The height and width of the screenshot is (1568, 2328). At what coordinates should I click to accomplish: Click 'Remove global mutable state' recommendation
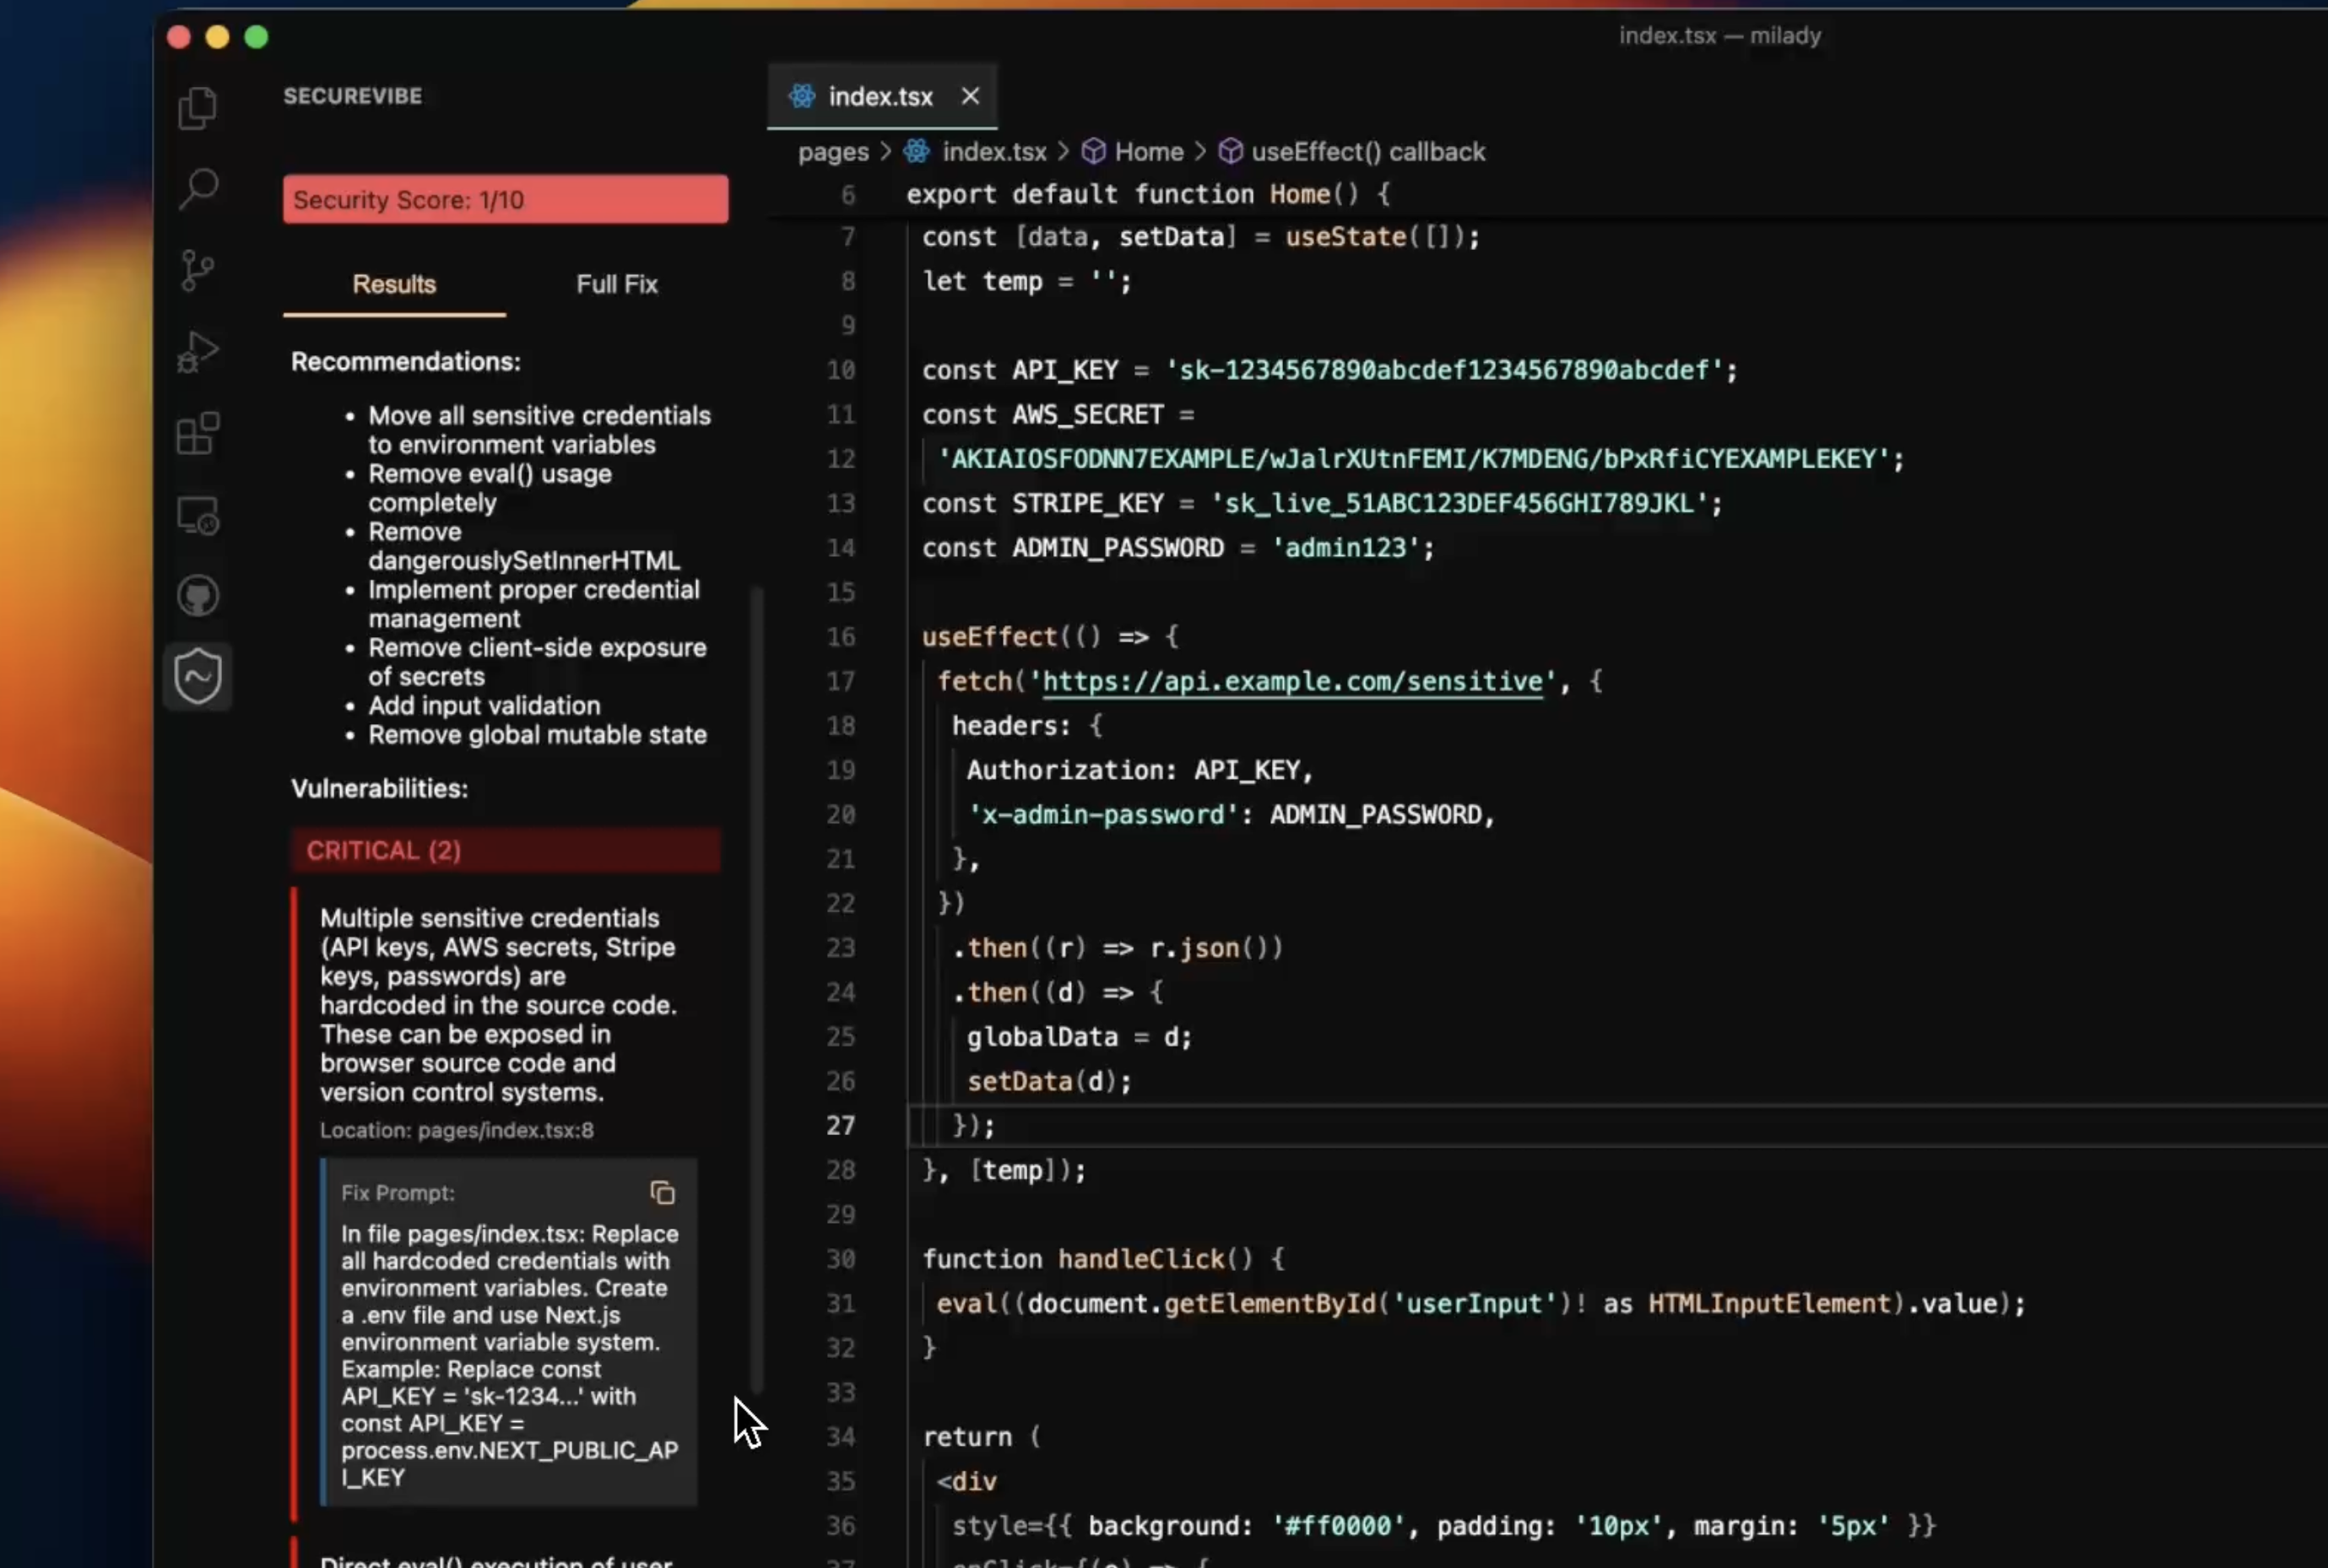point(537,734)
